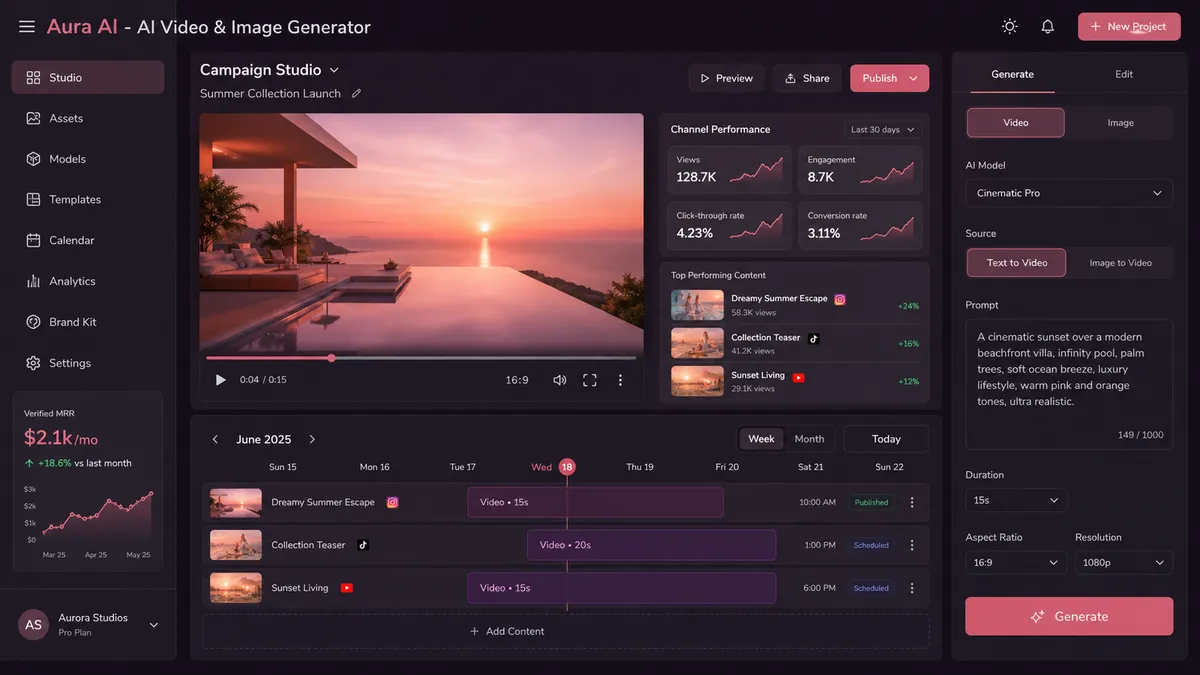Image resolution: width=1200 pixels, height=675 pixels.
Task: Open more options for Collection Teaser row
Action: point(912,545)
